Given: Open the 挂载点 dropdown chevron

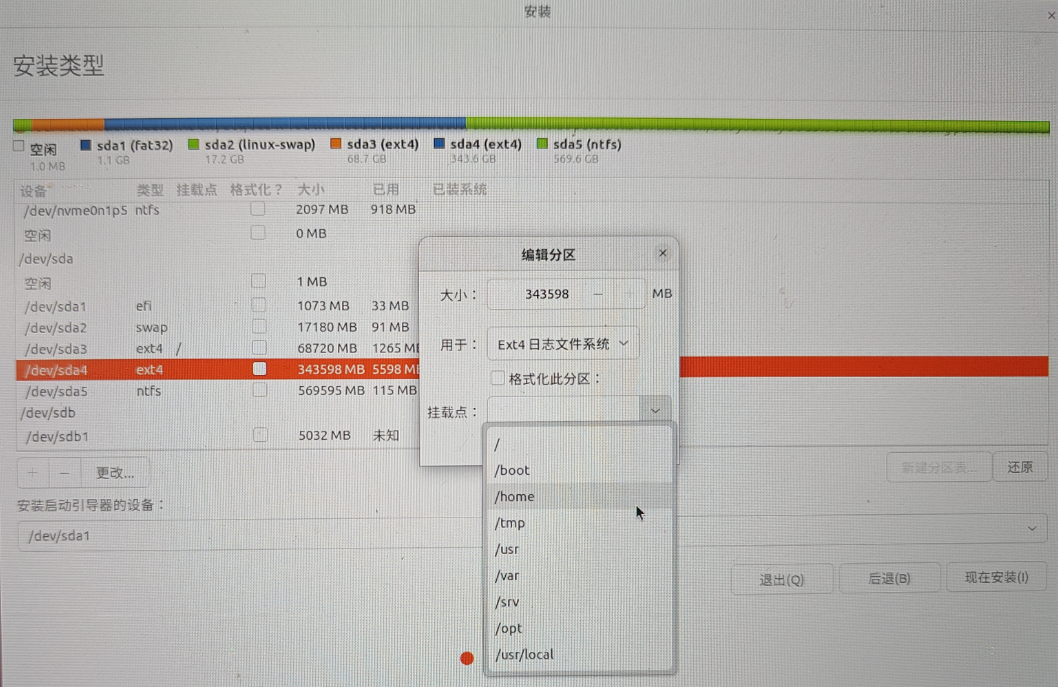Looking at the screenshot, I should tap(655, 409).
